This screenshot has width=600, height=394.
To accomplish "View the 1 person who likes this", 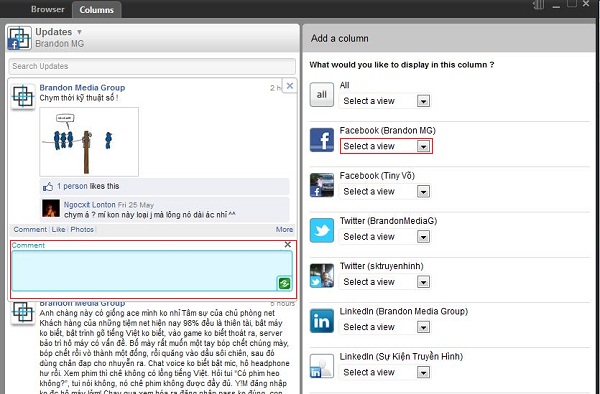I will 72,186.
